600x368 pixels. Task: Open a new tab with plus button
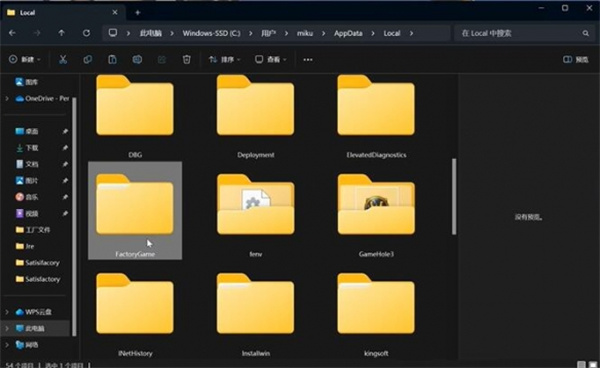(x=137, y=13)
